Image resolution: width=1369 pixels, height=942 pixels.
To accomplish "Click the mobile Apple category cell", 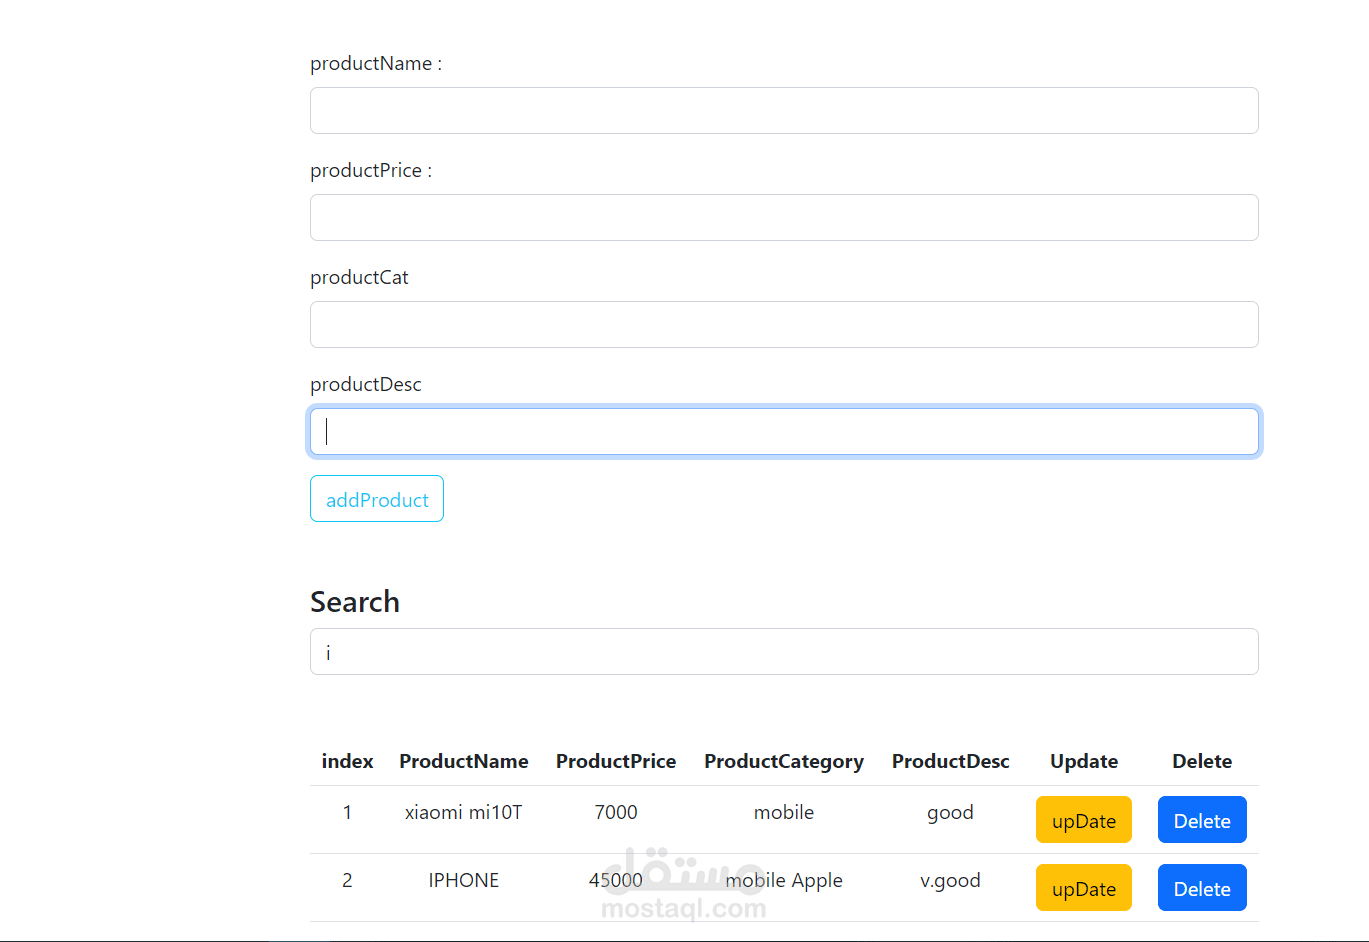I will point(784,881).
